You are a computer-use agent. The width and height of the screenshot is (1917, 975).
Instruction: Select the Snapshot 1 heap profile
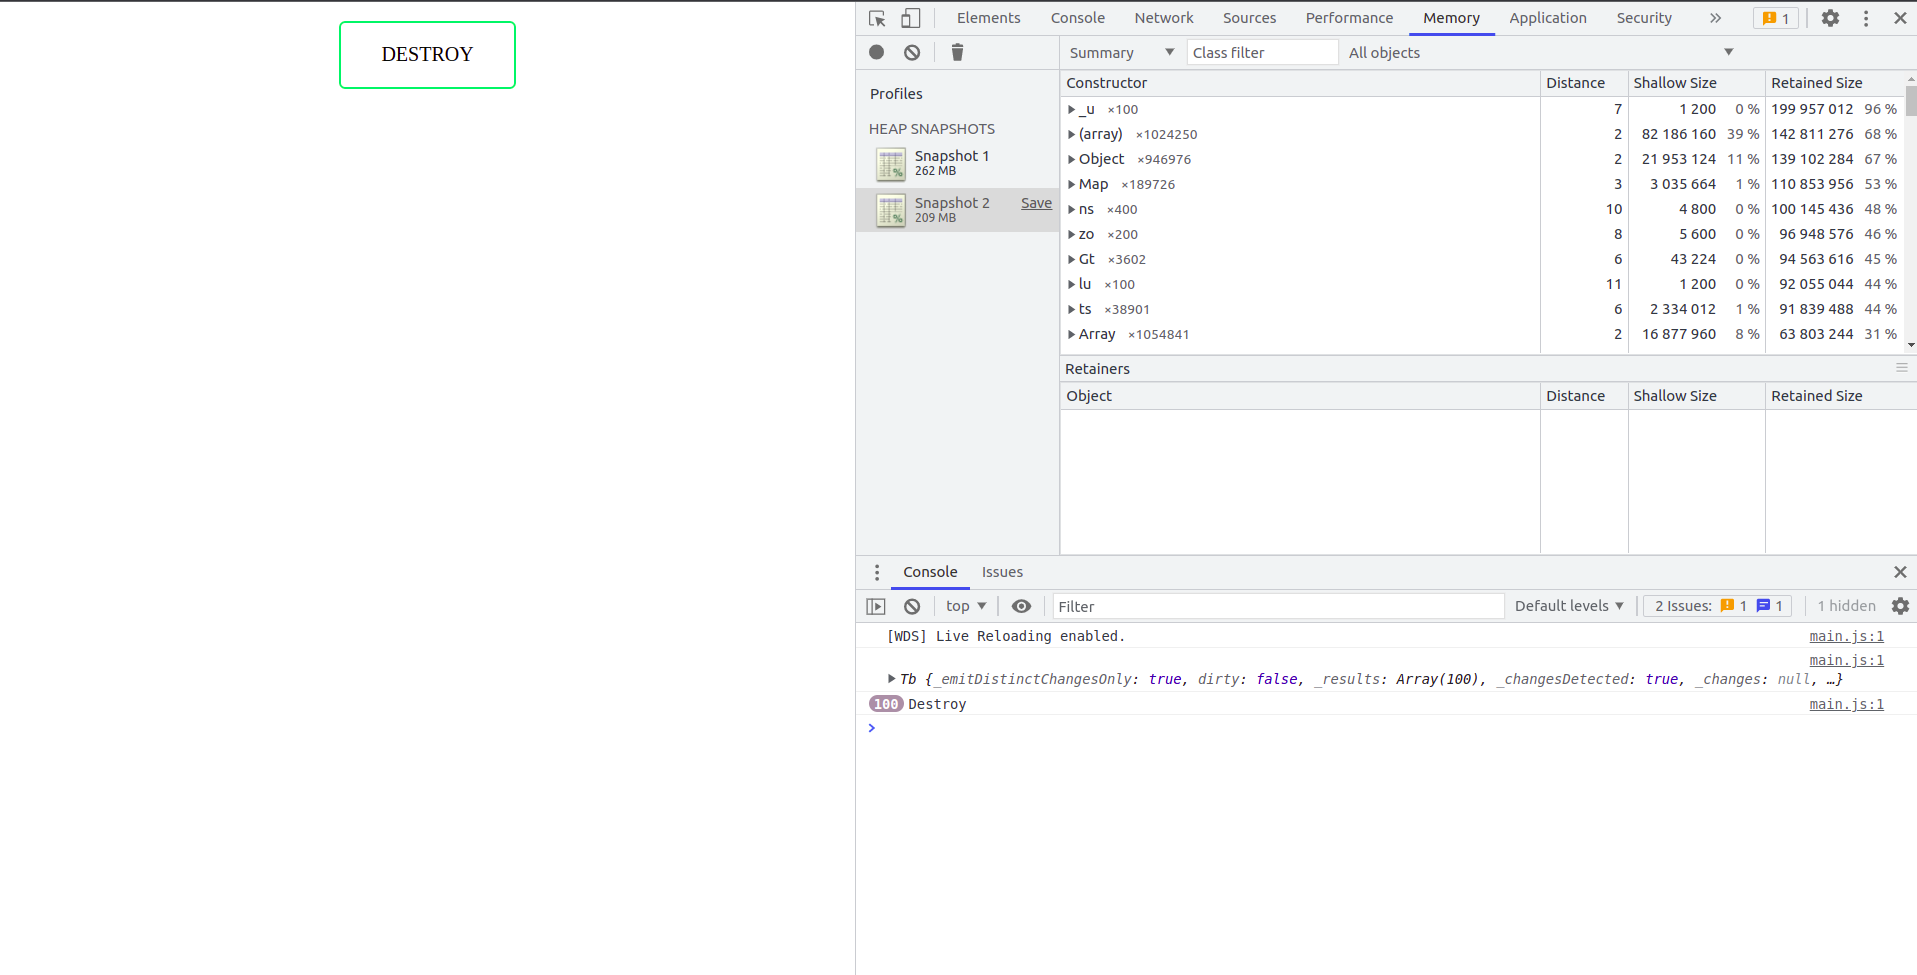[957, 163]
